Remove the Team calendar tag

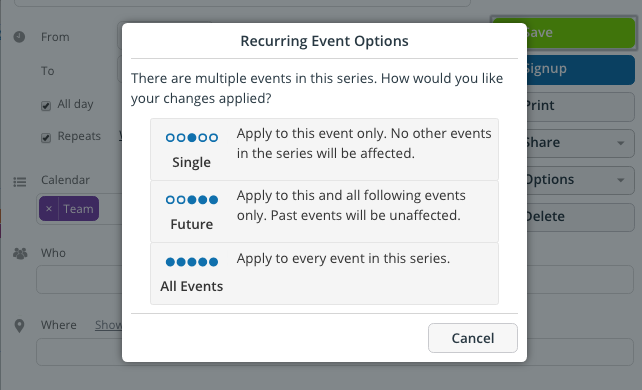[49, 209]
